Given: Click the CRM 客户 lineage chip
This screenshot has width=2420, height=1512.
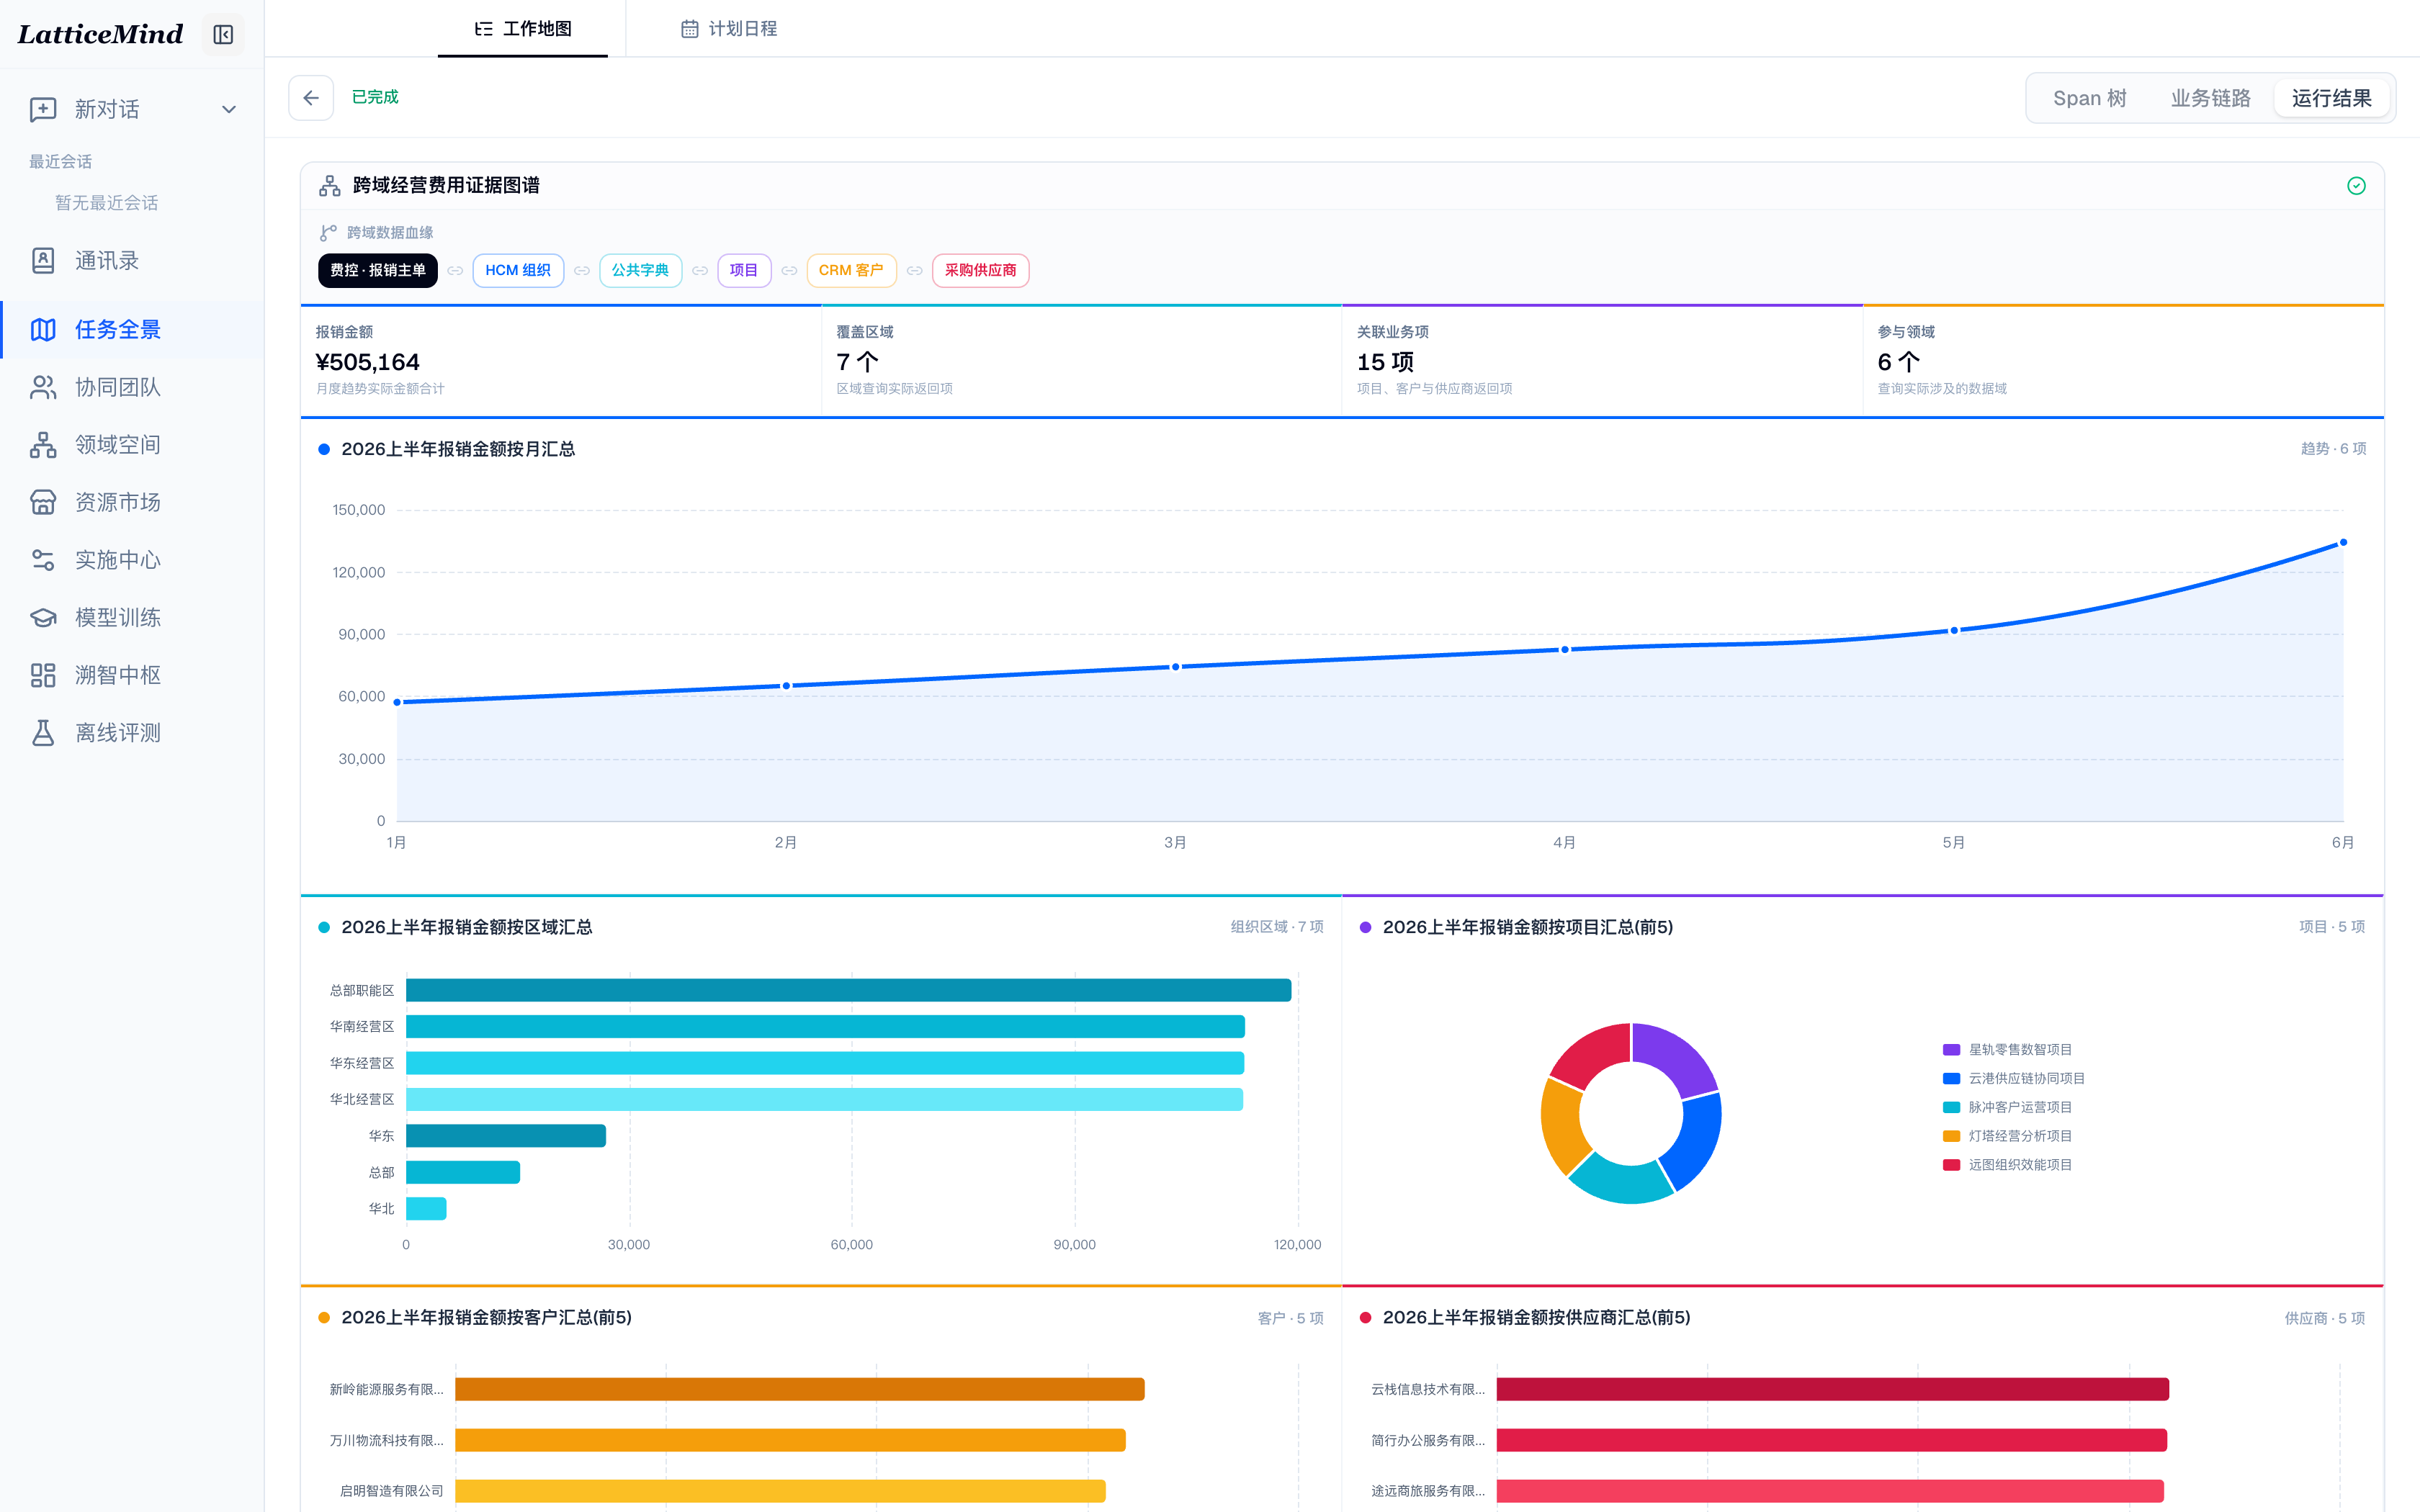Looking at the screenshot, I should click(x=851, y=270).
